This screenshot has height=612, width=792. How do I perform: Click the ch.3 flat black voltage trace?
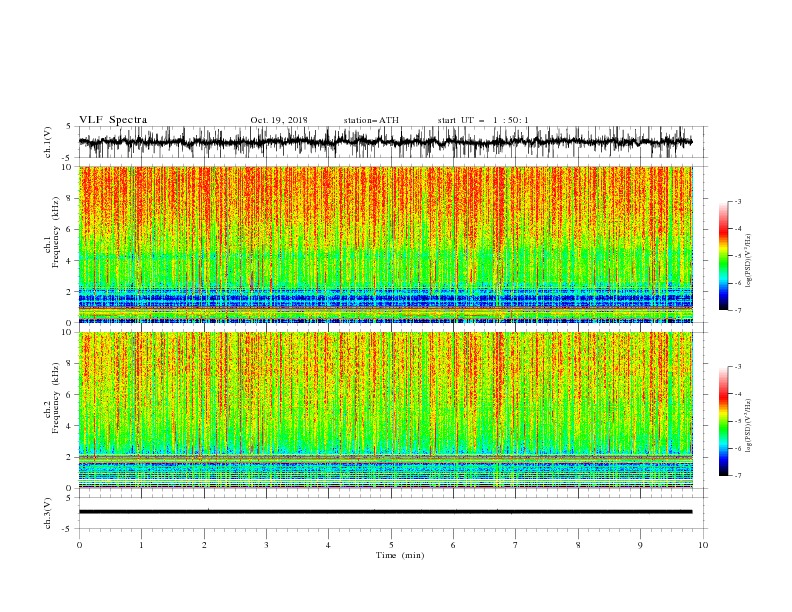tap(385, 512)
